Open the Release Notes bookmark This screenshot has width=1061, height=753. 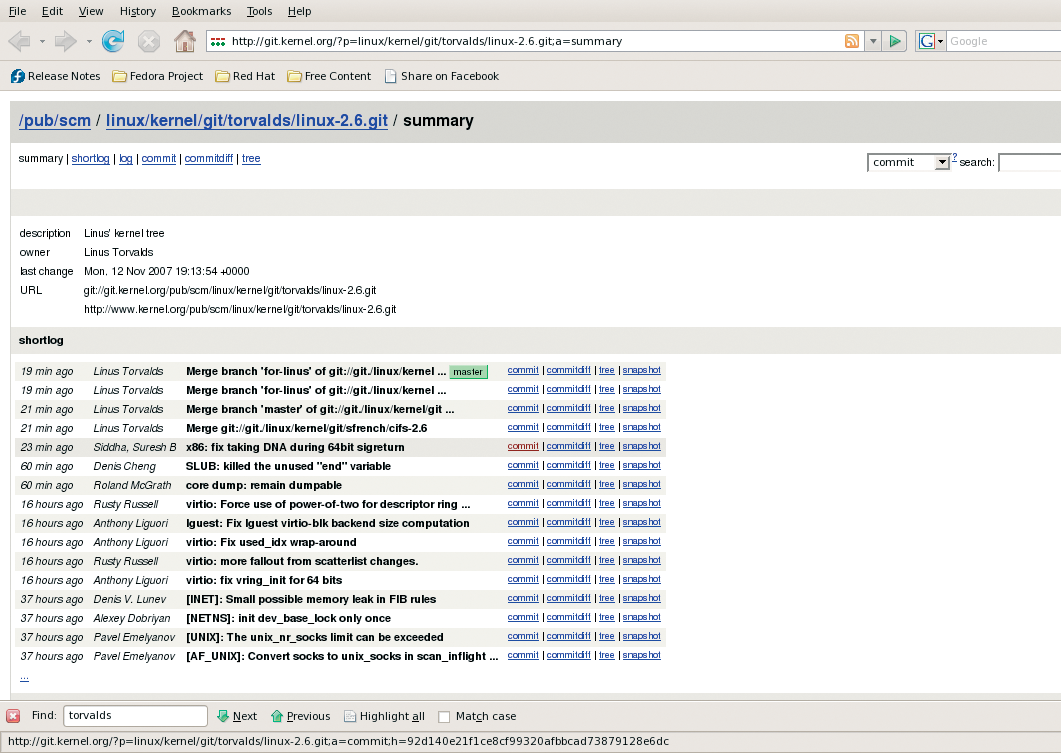click(x=55, y=76)
